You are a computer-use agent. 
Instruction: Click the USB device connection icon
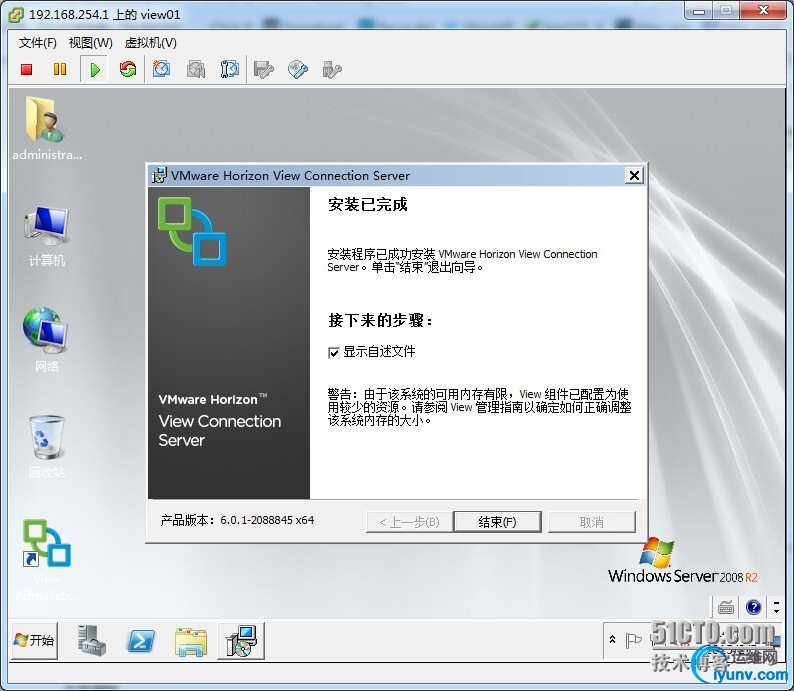332,69
